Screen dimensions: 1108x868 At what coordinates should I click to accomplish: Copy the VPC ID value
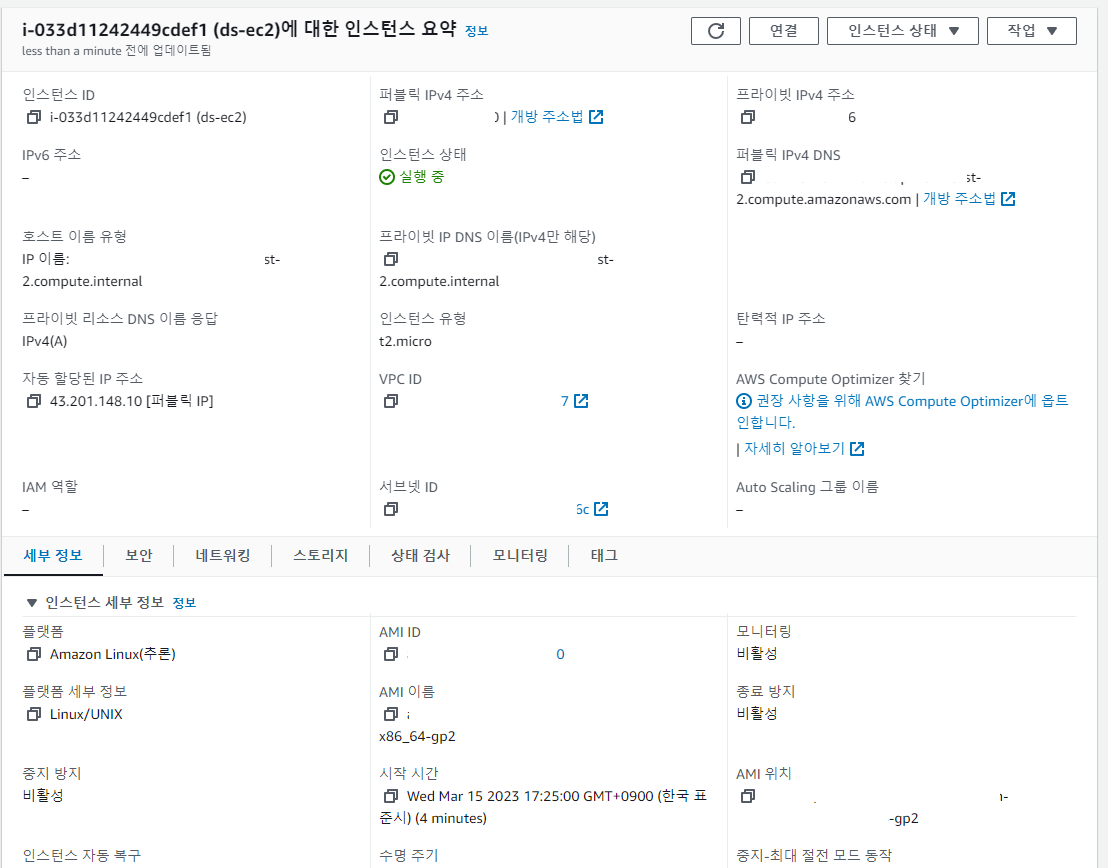[x=391, y=401]
